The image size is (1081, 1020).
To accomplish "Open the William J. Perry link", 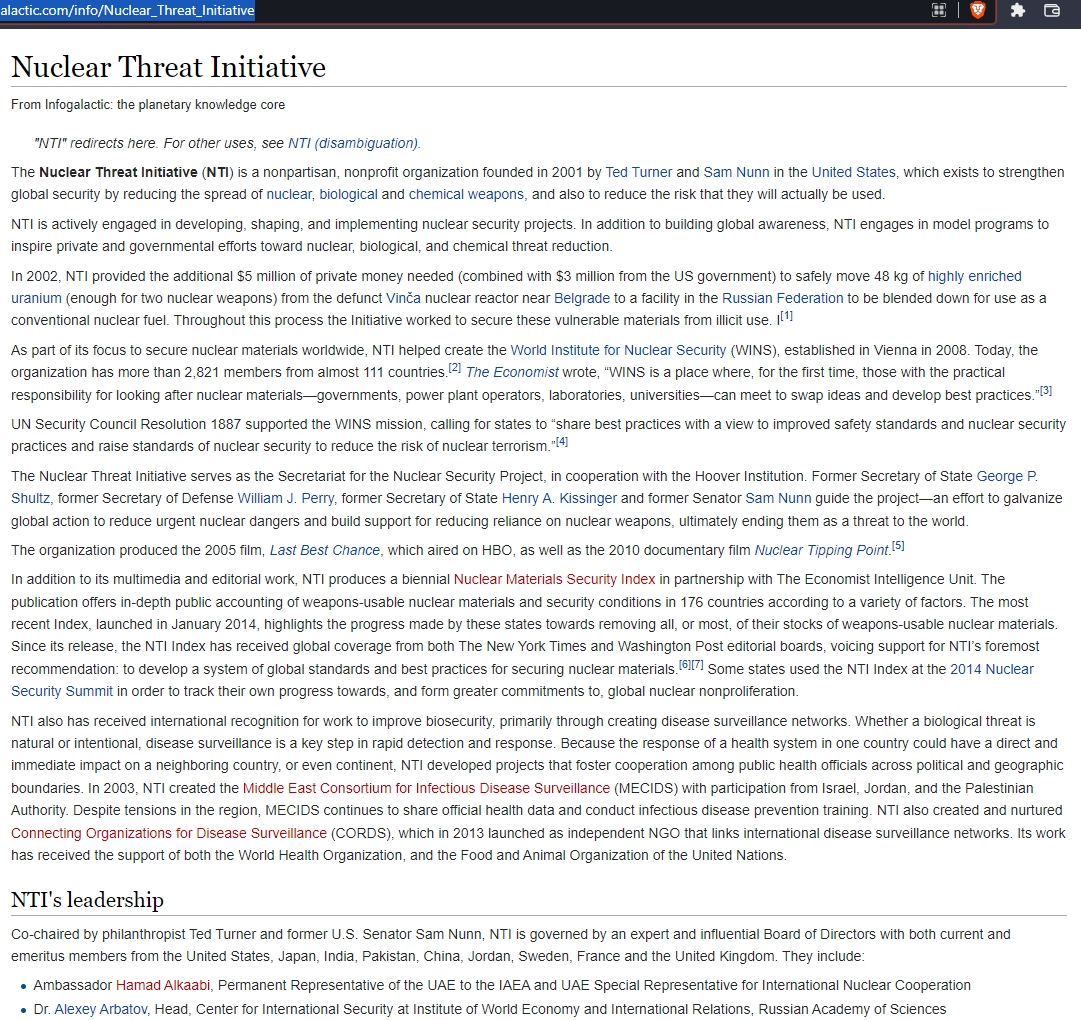I will pos(286,498).
